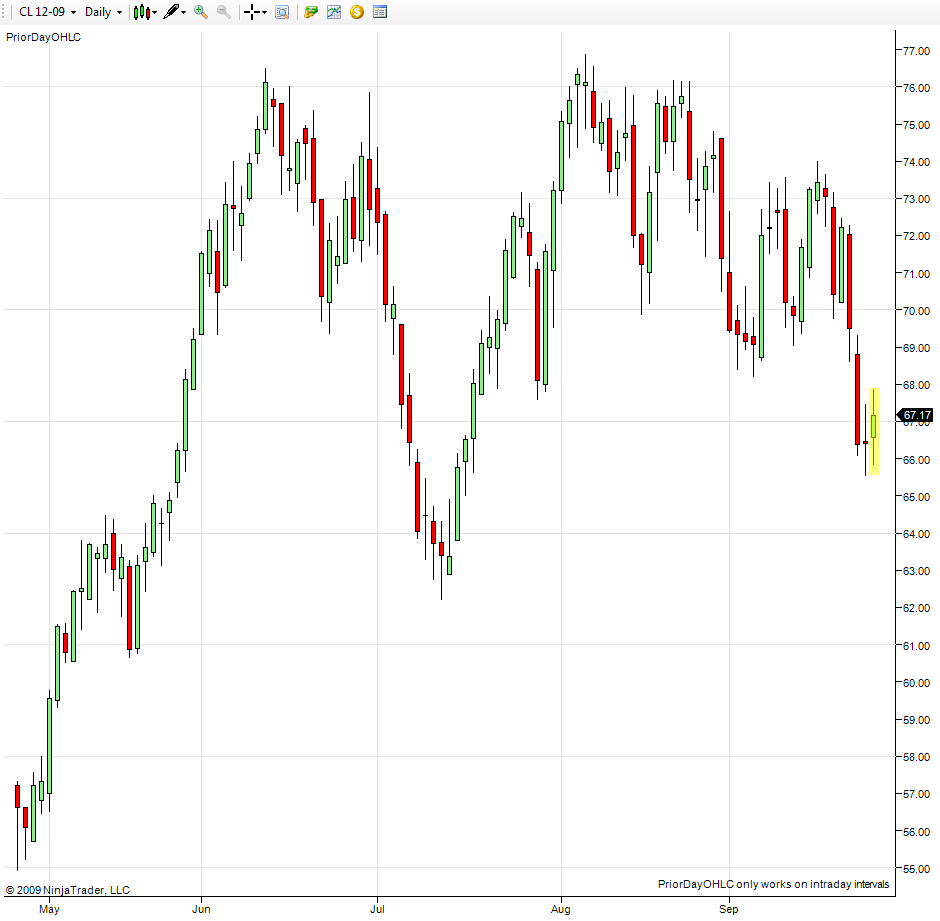Open the chart trader money icon
The image size is (940, 921).
click(x=311, y=12)
